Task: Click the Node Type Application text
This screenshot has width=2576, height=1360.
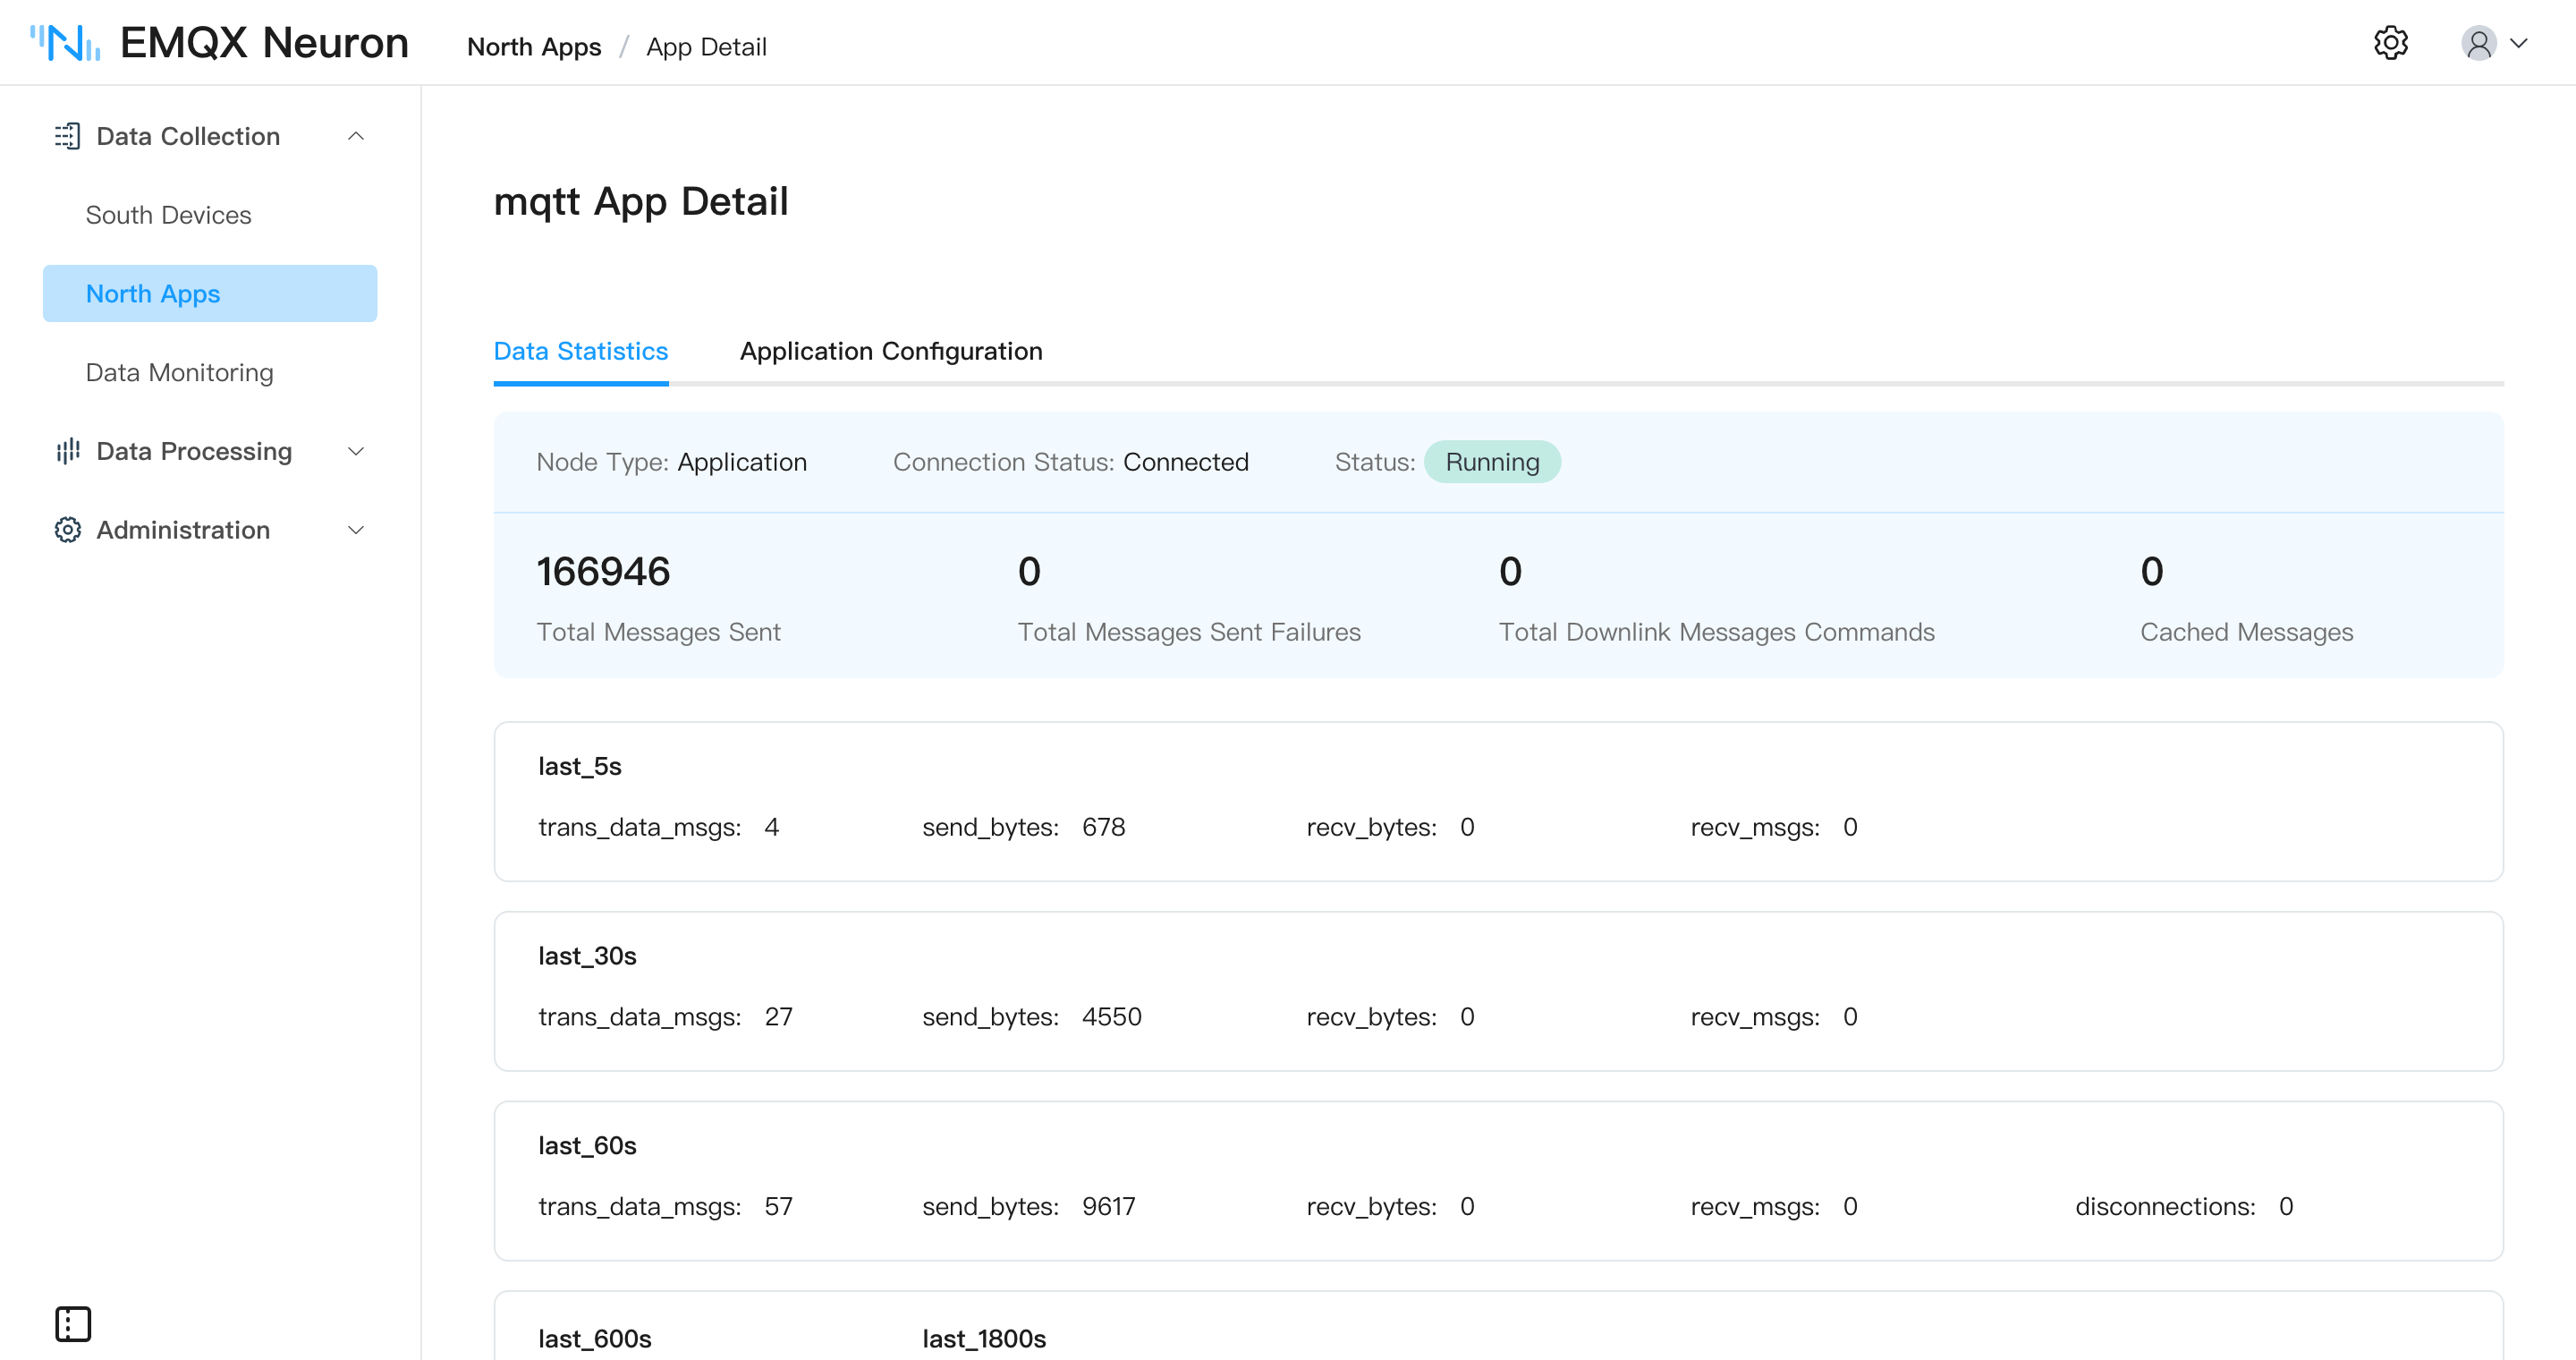Action: point(671,462)
